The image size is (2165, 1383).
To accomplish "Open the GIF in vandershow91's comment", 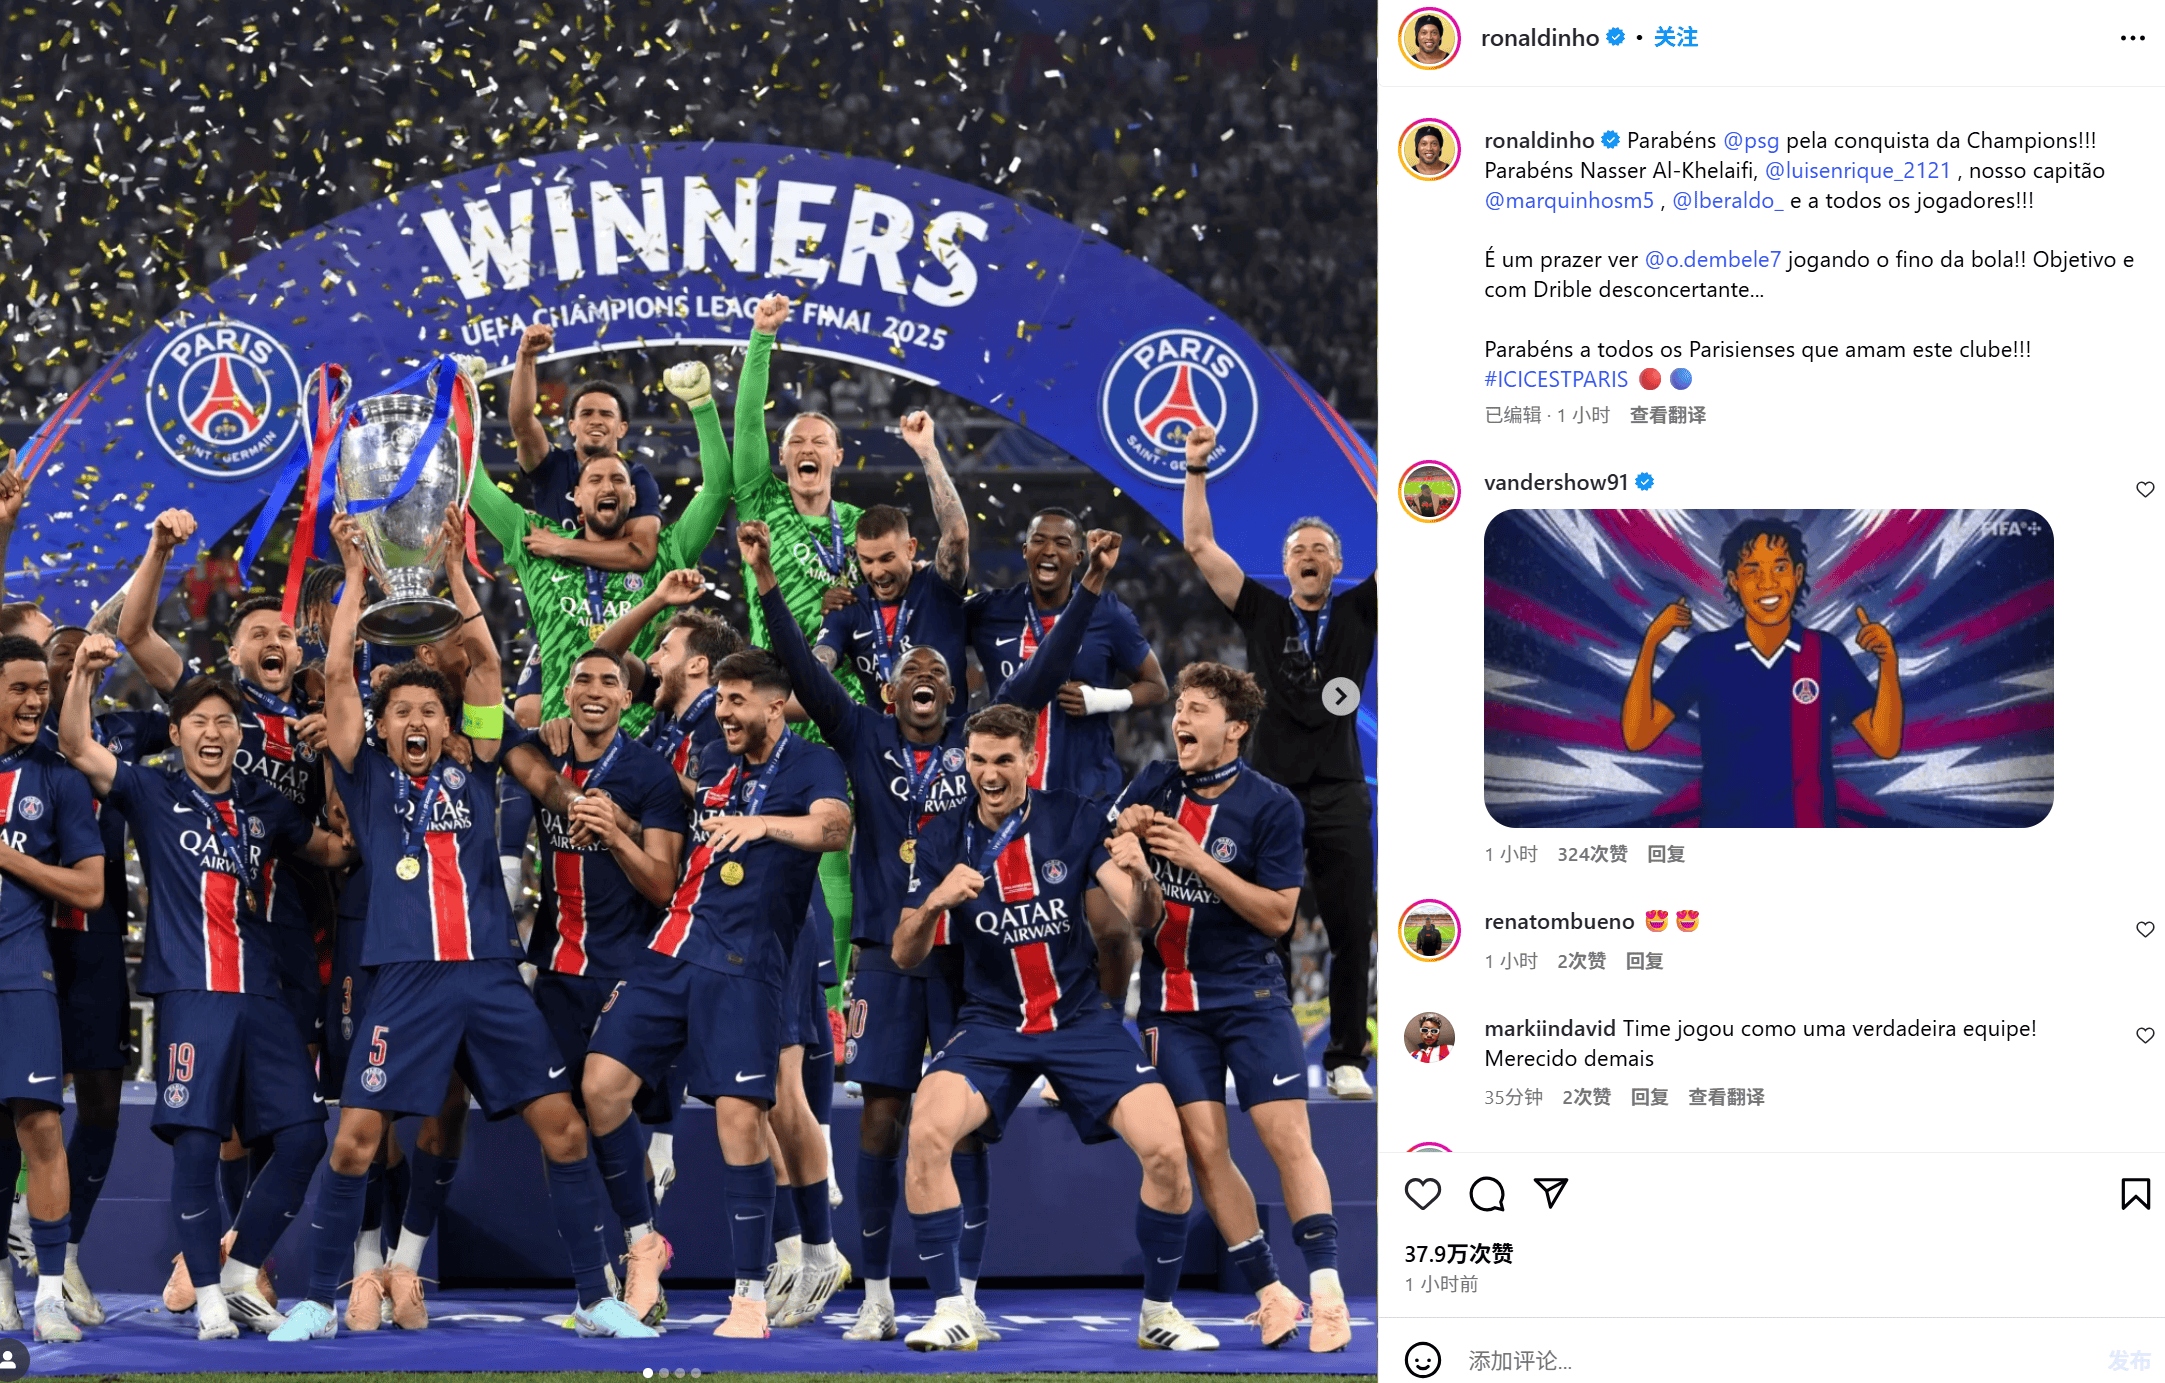I will coord(1768,668).
